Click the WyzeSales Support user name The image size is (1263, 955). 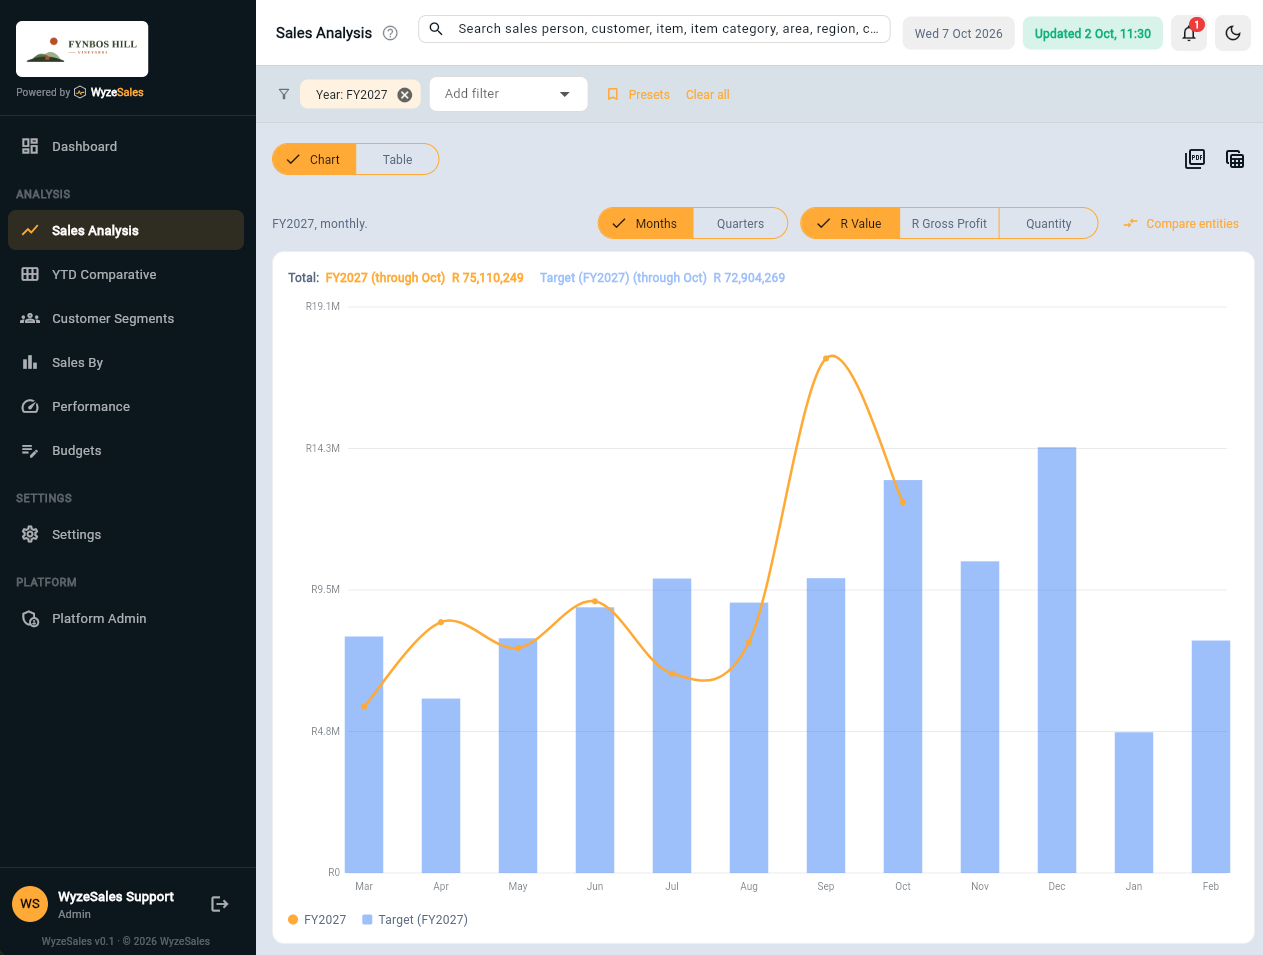pyautogui.click(x=116, y=897)
